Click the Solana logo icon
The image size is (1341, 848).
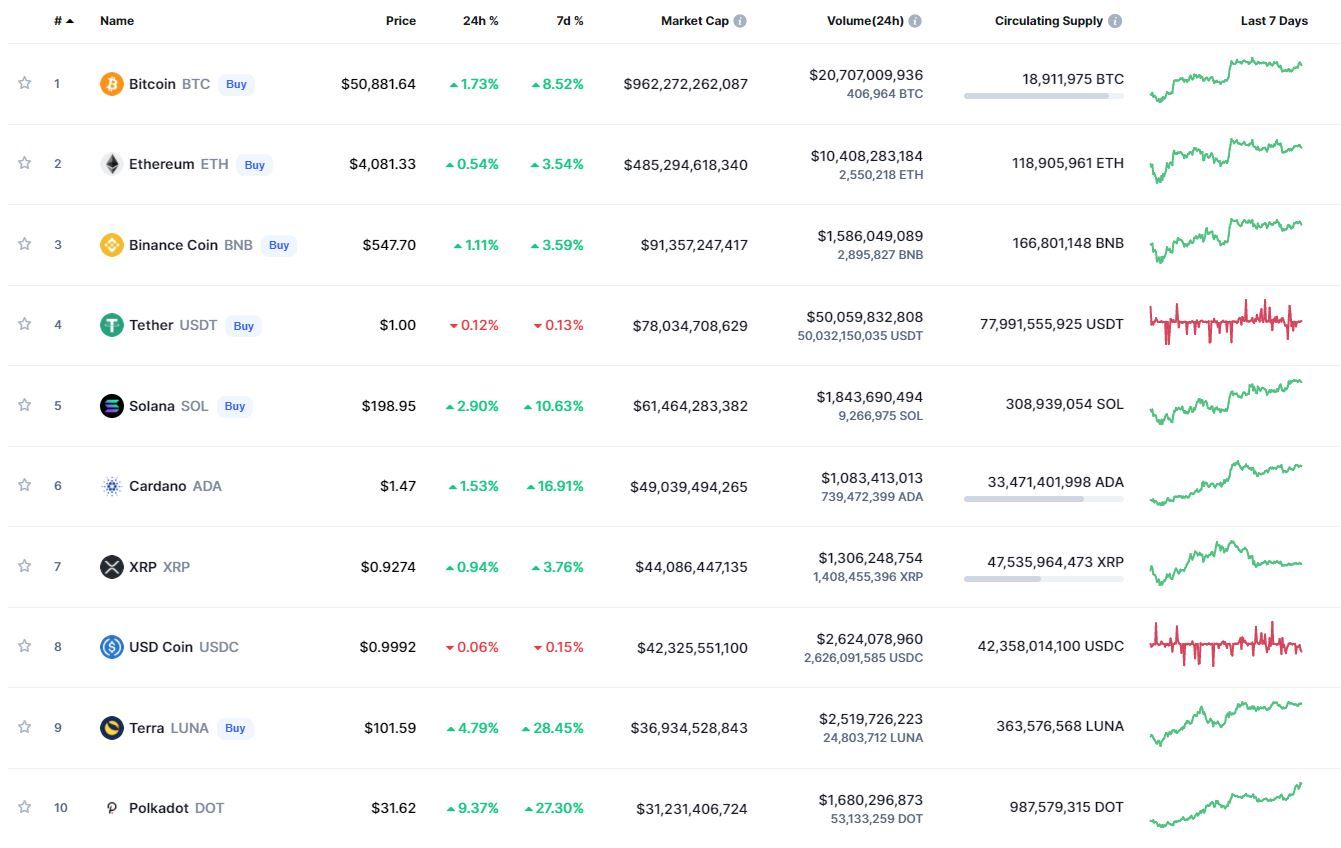coord(111,406)
